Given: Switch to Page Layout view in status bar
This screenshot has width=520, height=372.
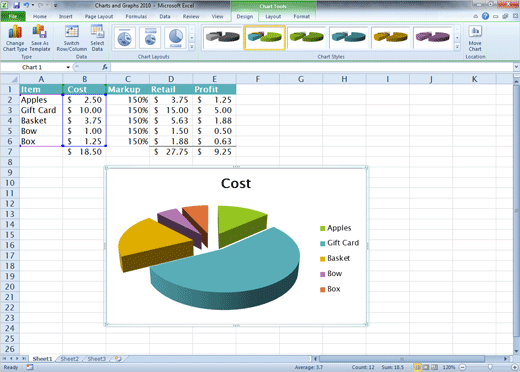Looking at the screenshot, I should [426, 367].
